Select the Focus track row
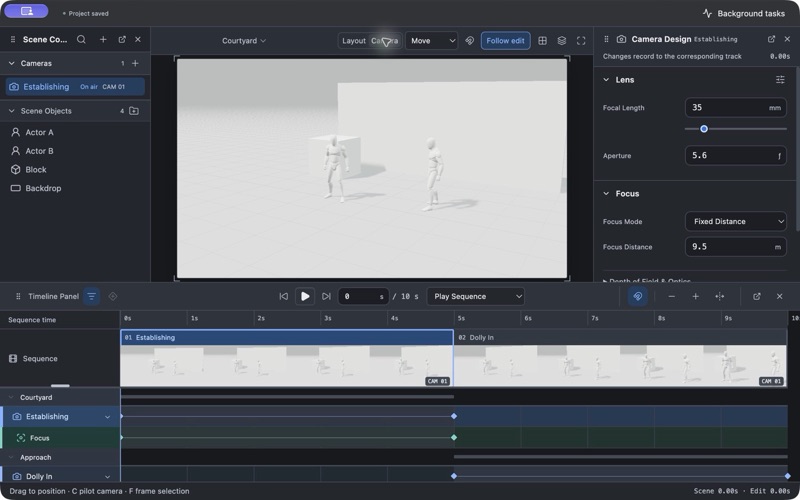The width and height of the screenshot is (800, 500). click(x=60, y=438)
